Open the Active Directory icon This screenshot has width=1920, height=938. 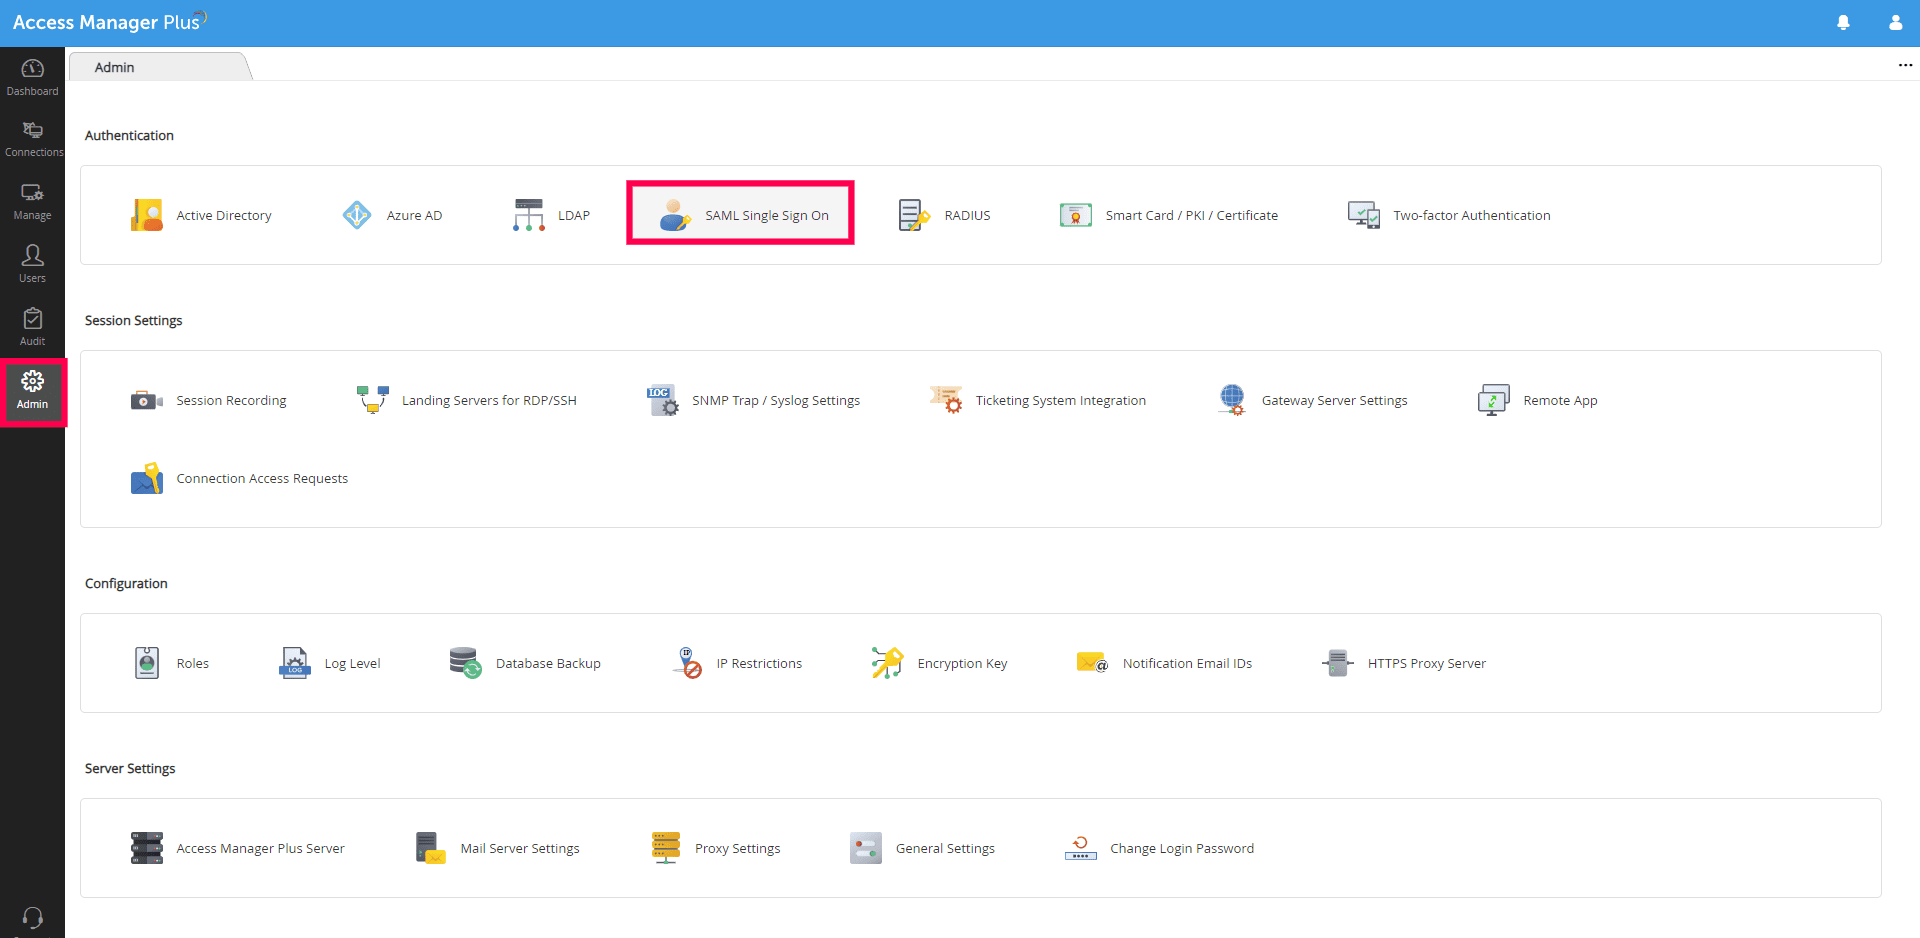coord(146,215)
